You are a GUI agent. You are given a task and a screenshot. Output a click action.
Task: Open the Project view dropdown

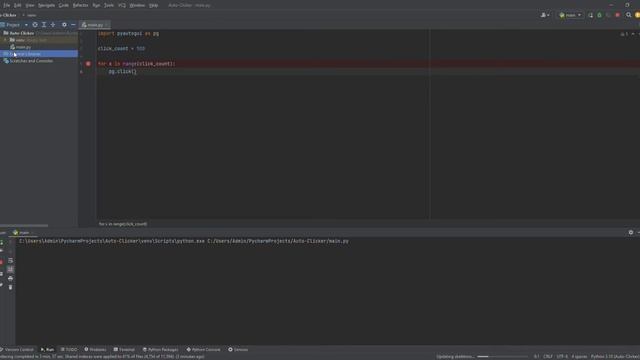tap(27, 25)
